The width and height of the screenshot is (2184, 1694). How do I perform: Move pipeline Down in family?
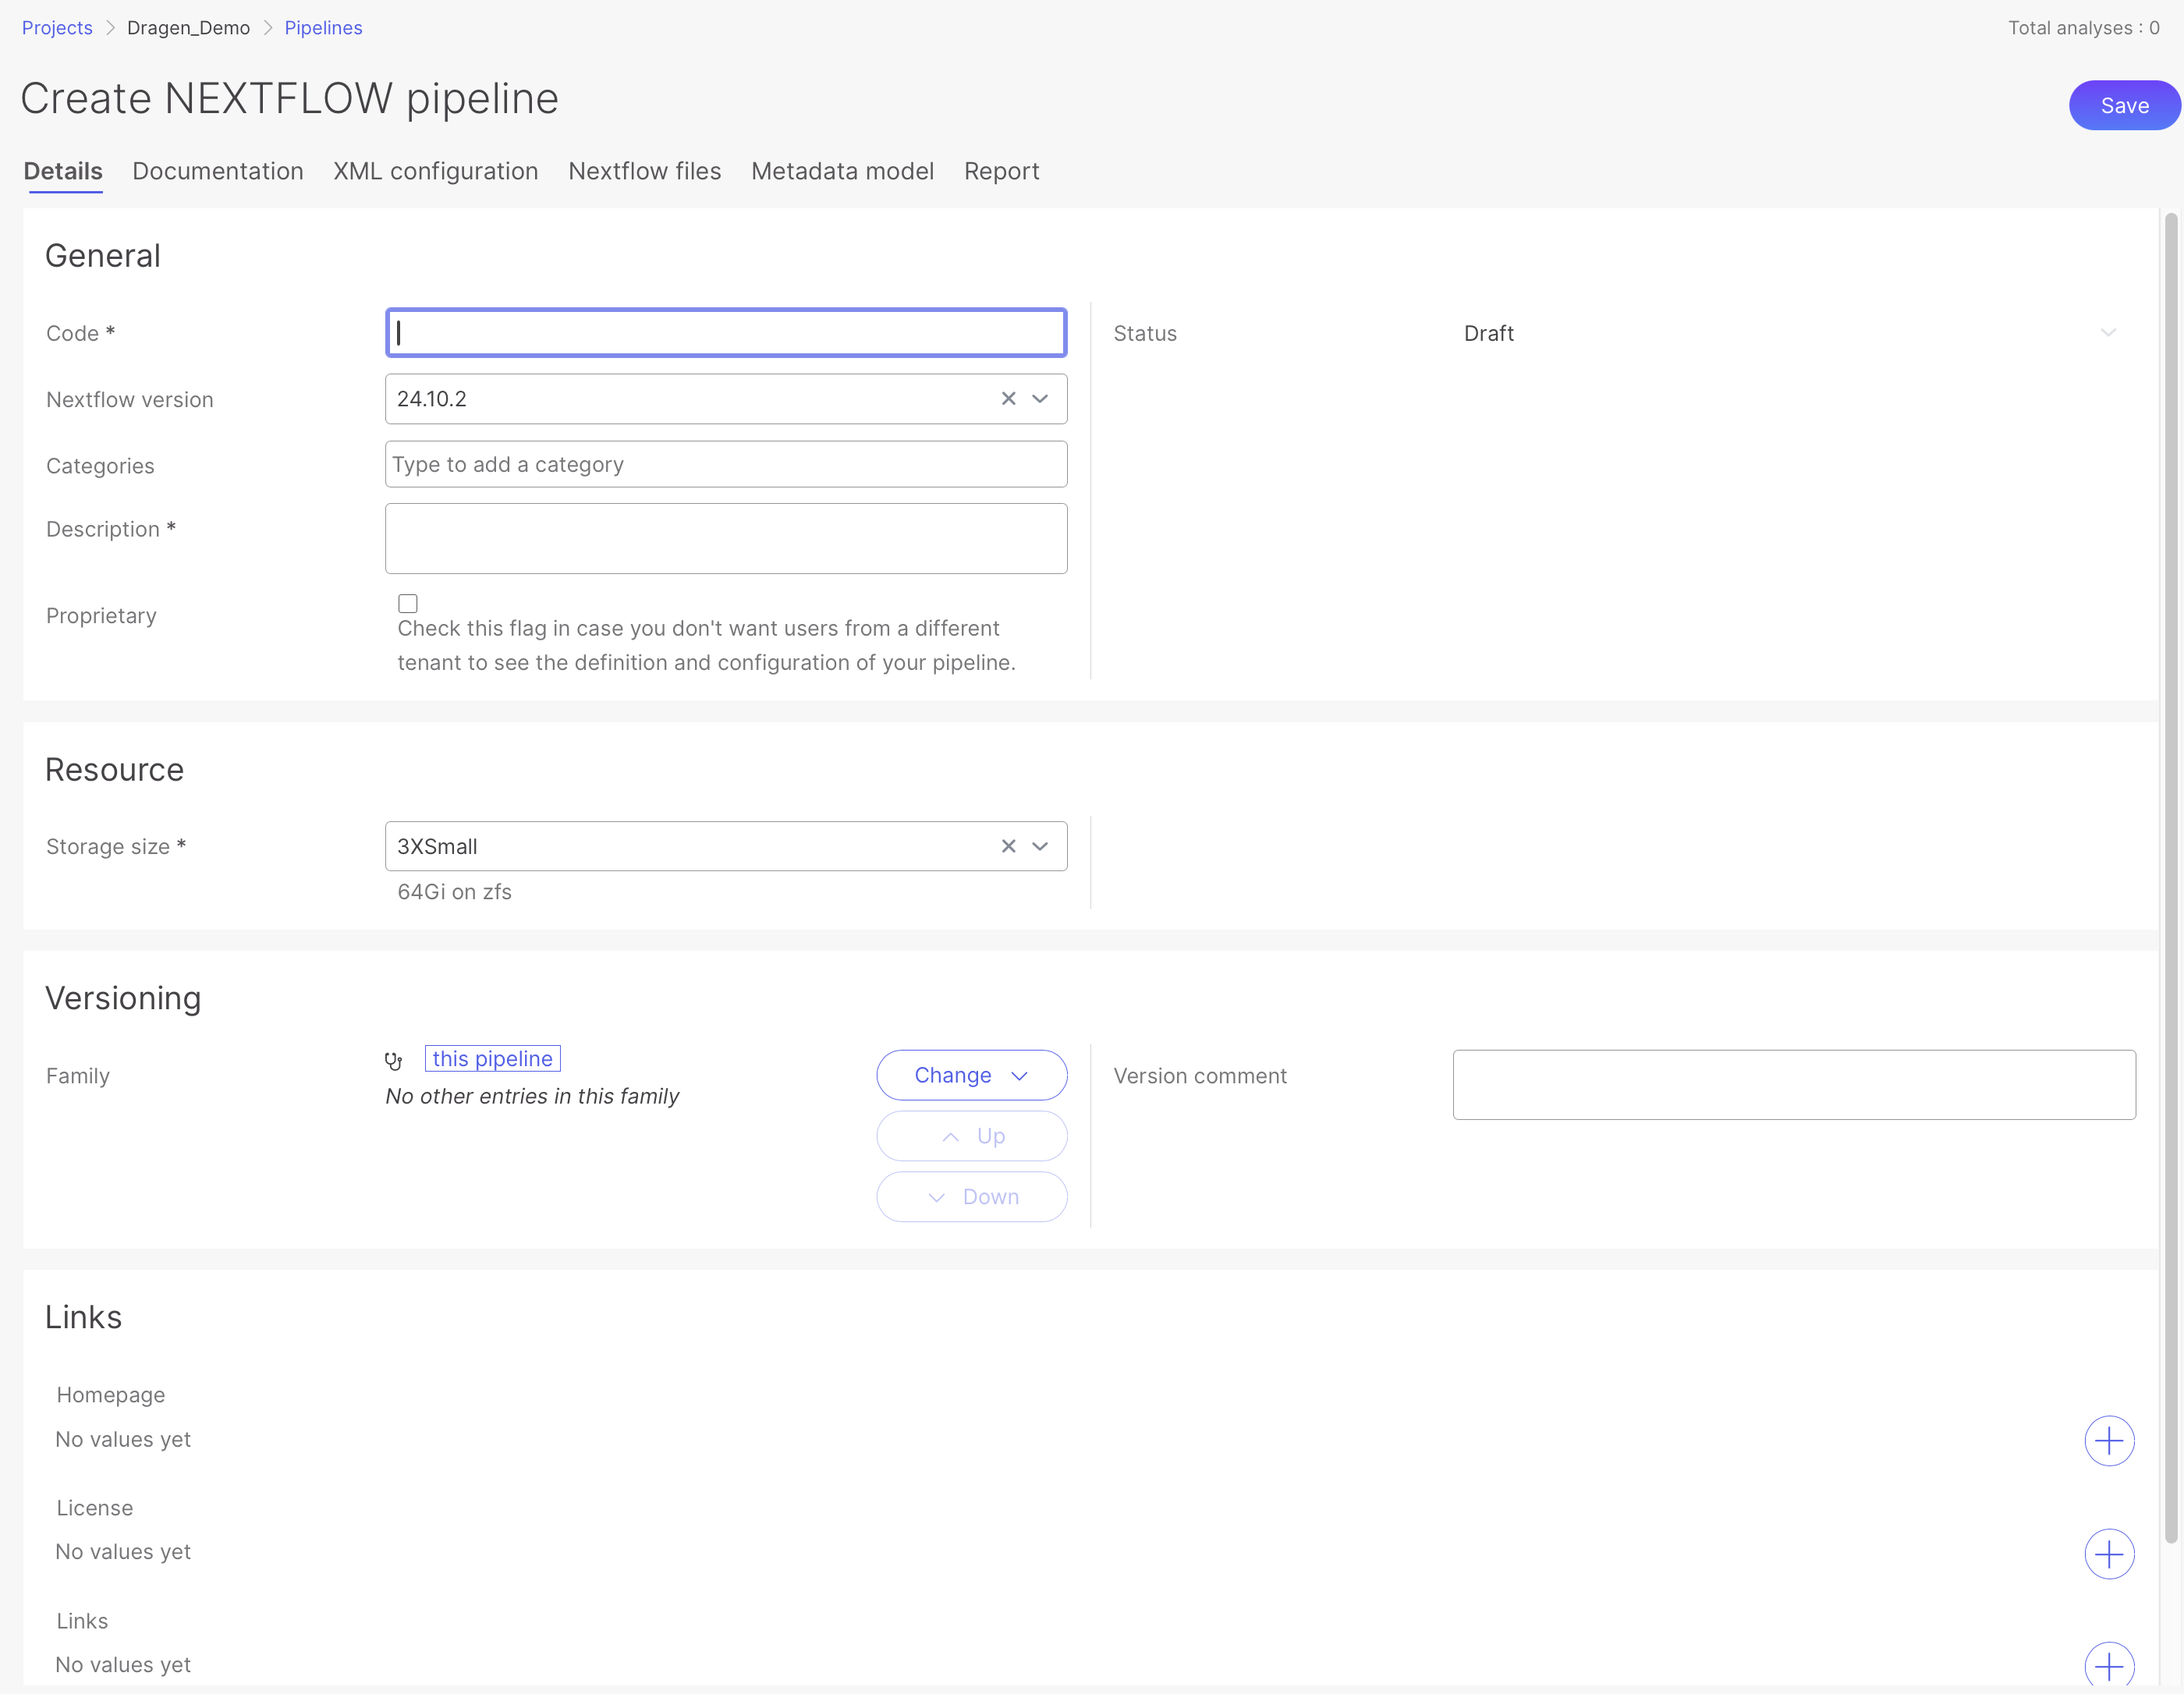(x=971, y=1197)
